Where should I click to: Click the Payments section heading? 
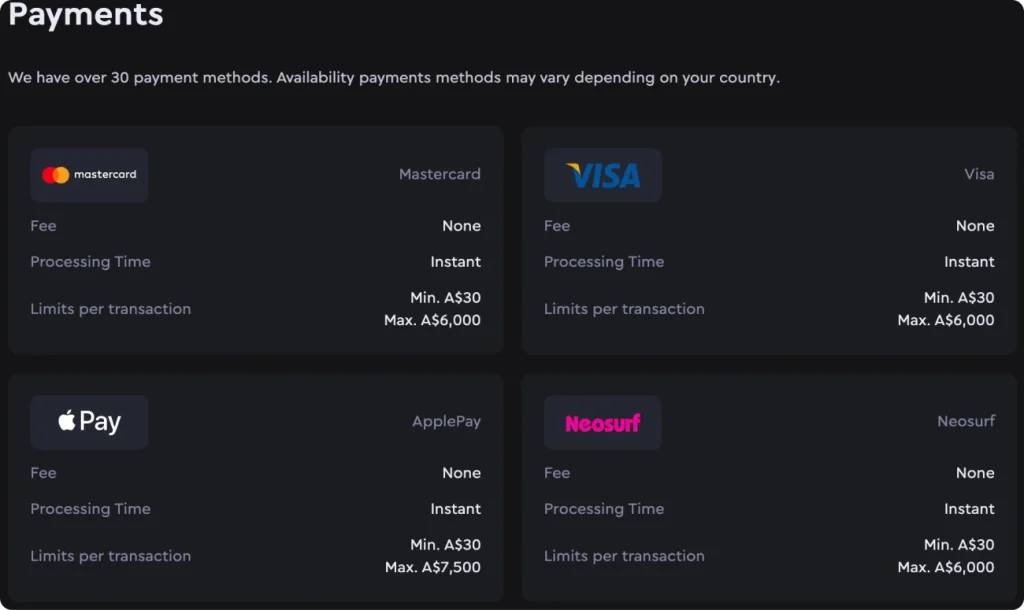85,15
